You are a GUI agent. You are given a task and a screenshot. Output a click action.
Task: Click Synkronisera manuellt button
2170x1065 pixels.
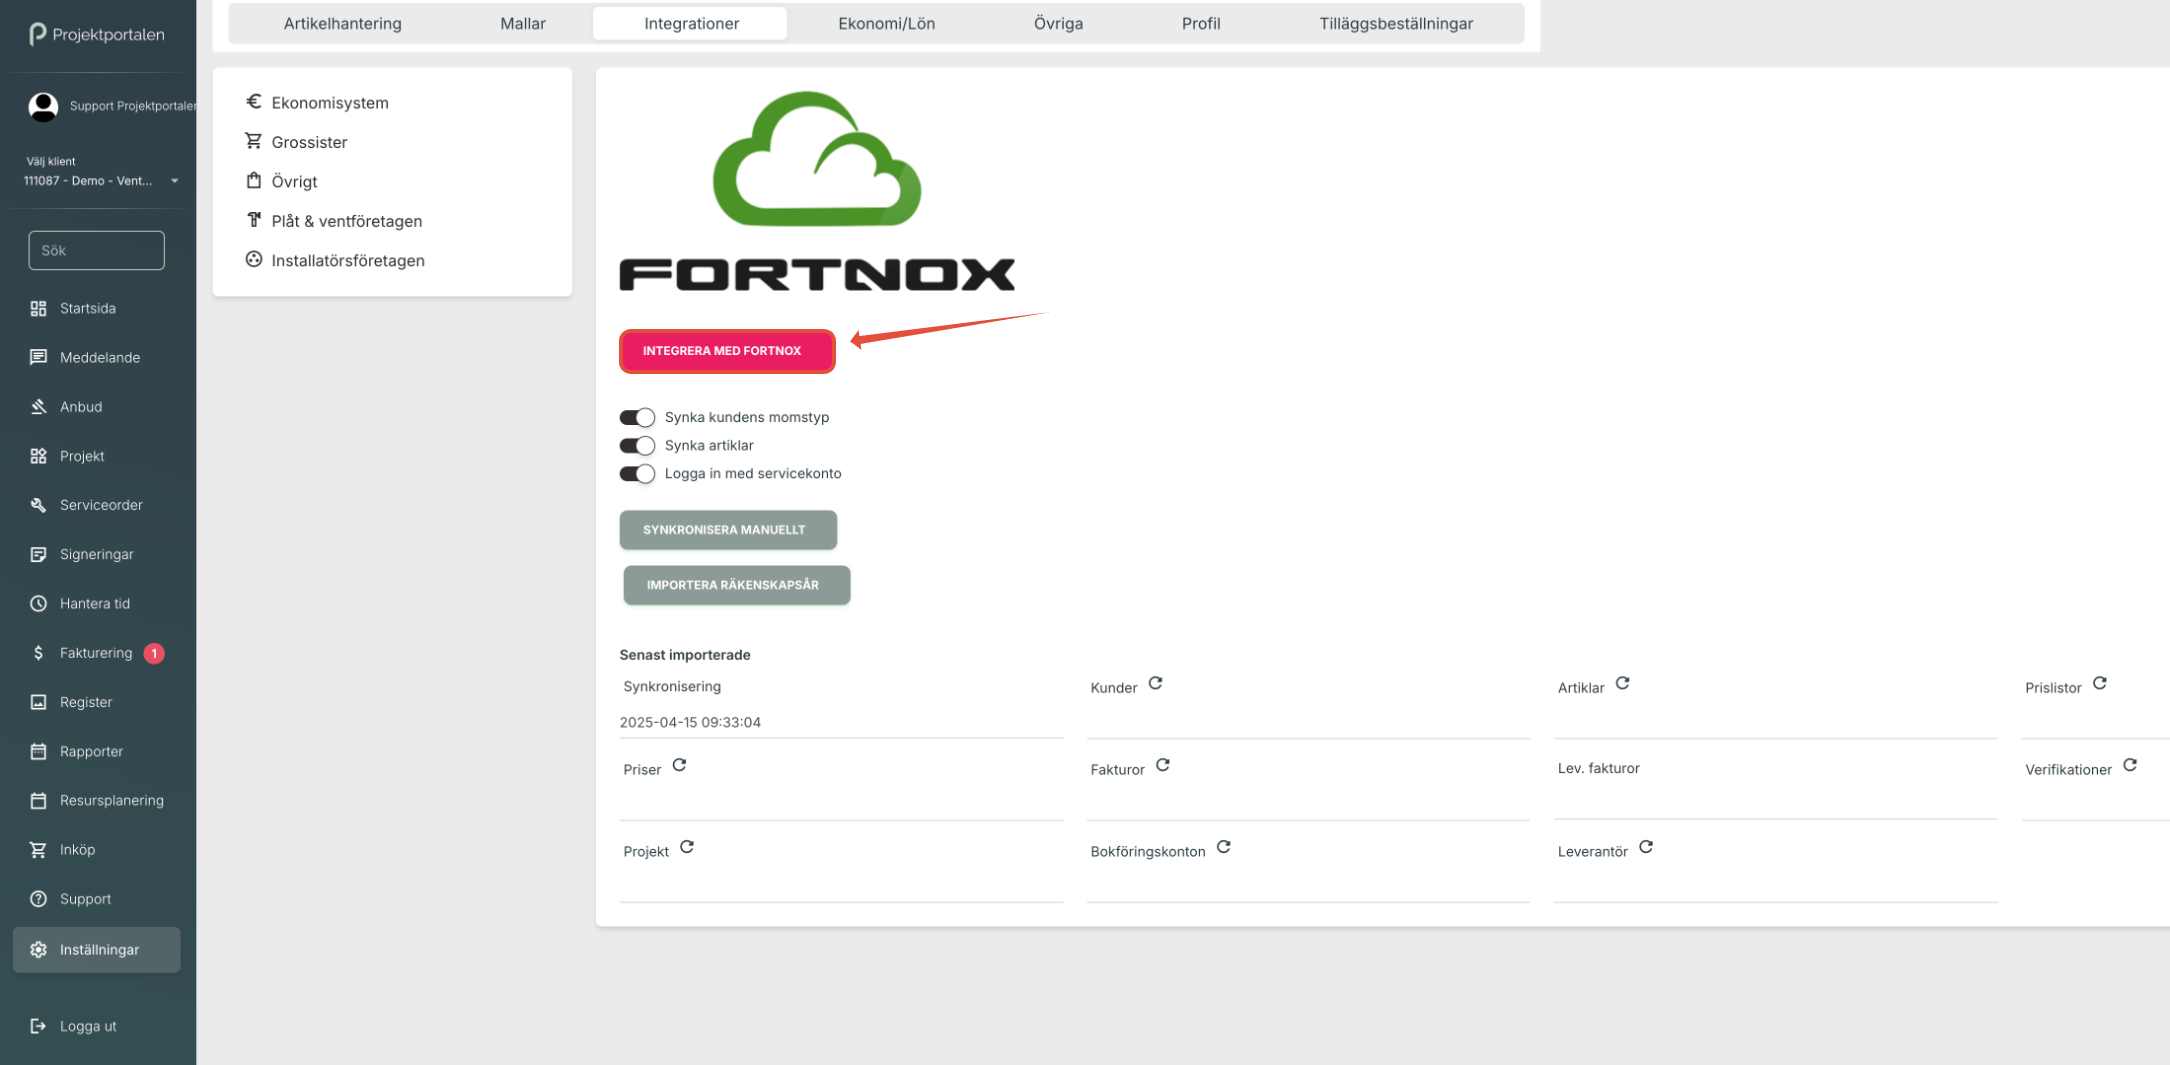tap(728, 530)
